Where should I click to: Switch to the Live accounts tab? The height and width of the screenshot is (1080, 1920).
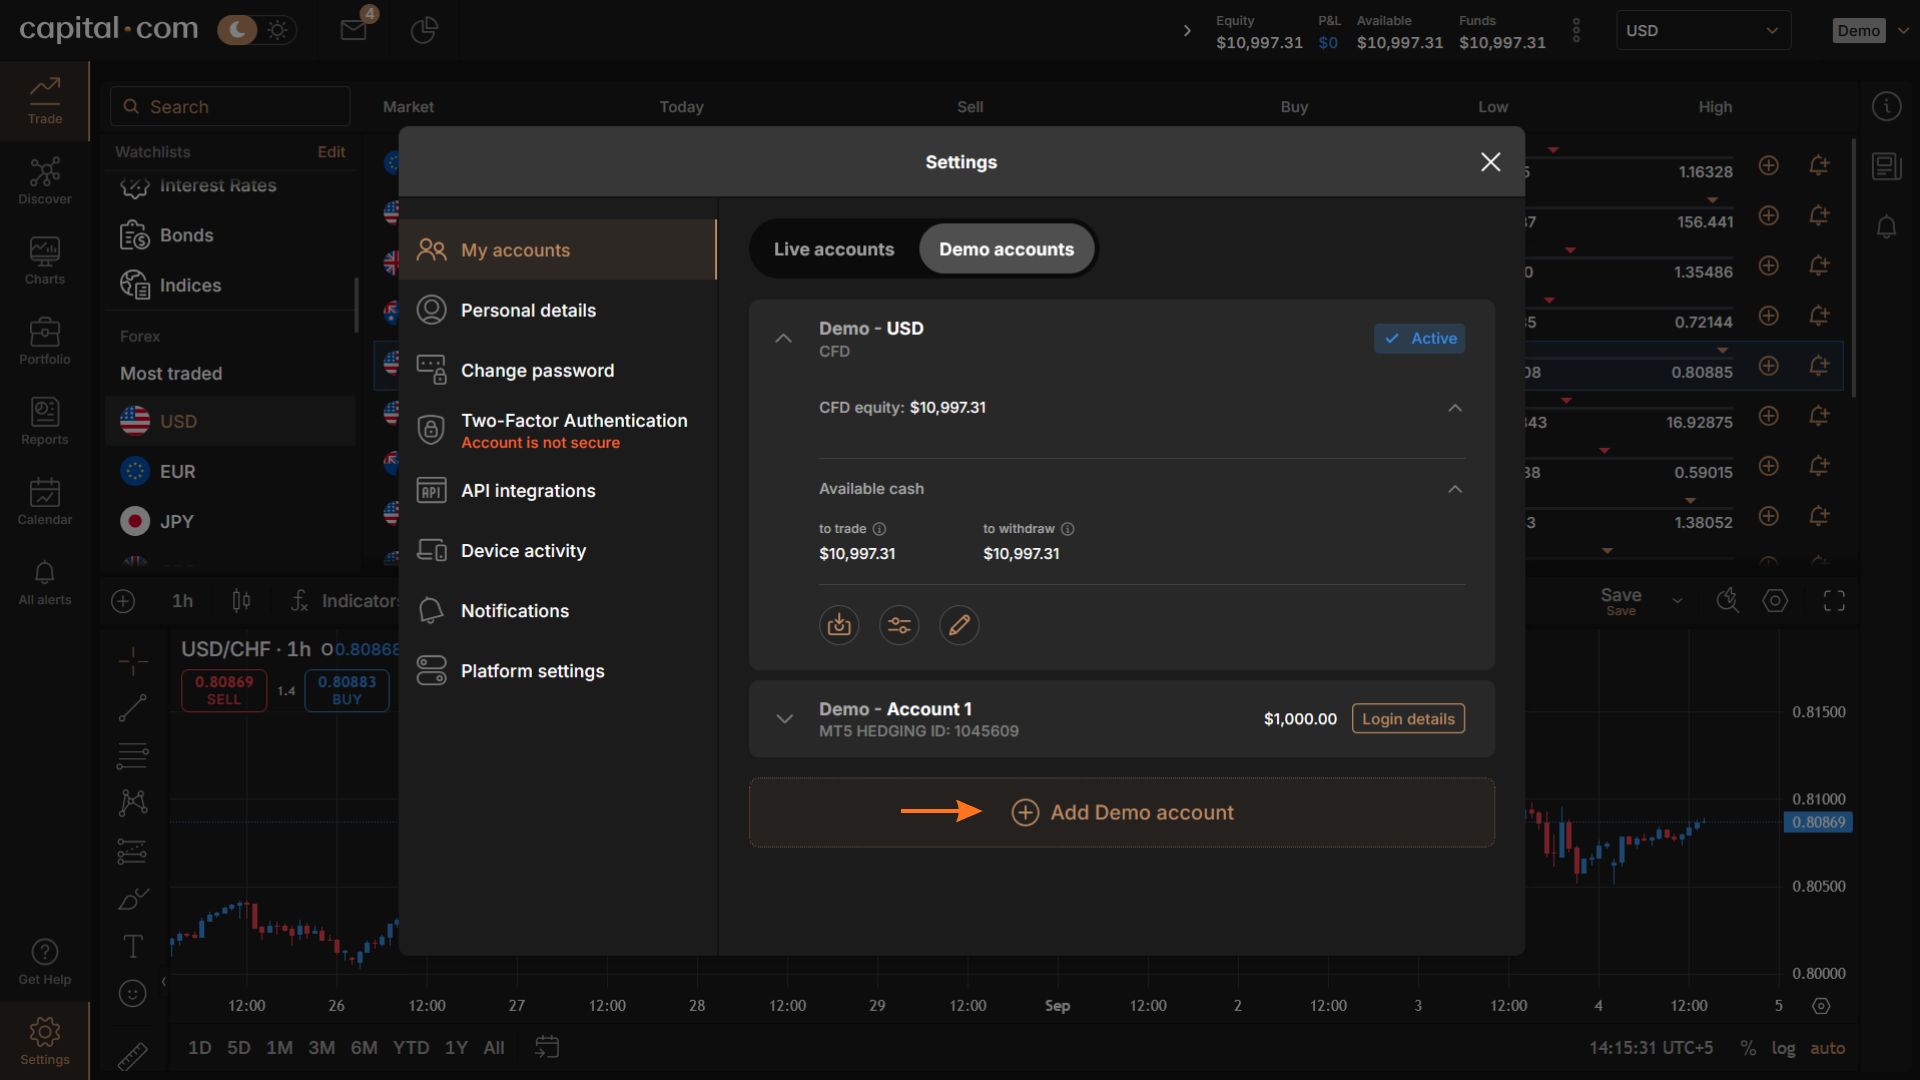[834, 249]
